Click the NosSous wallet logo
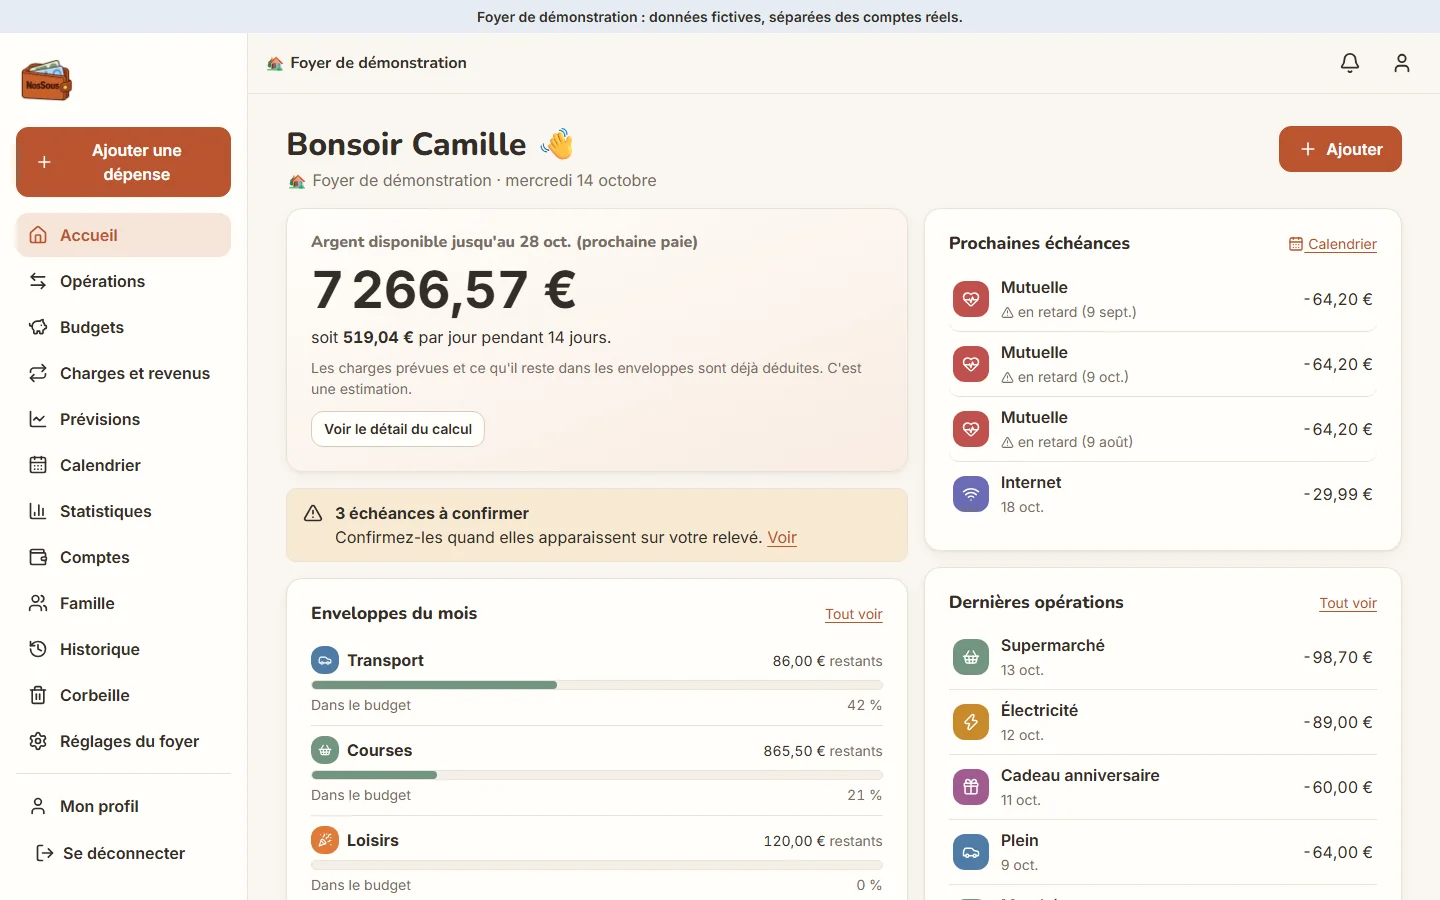 tap(46, 80)
